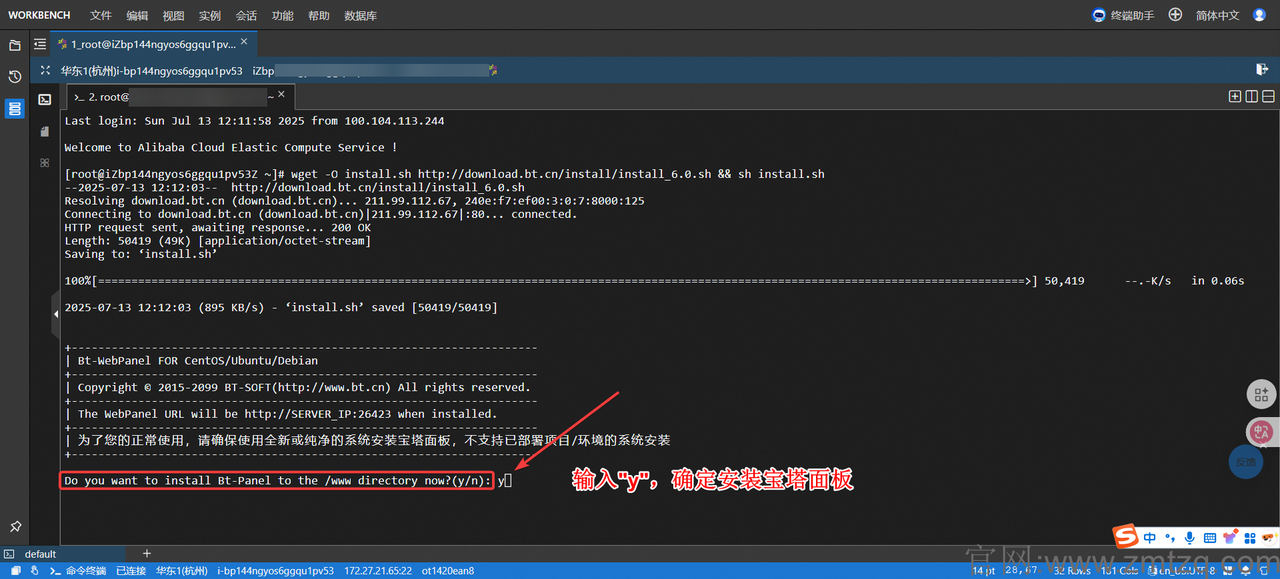Click the pin icon in left sidebar
The height and width of the screenshot is (579, 1280).
pyautogui.click(x=15, y=526)
